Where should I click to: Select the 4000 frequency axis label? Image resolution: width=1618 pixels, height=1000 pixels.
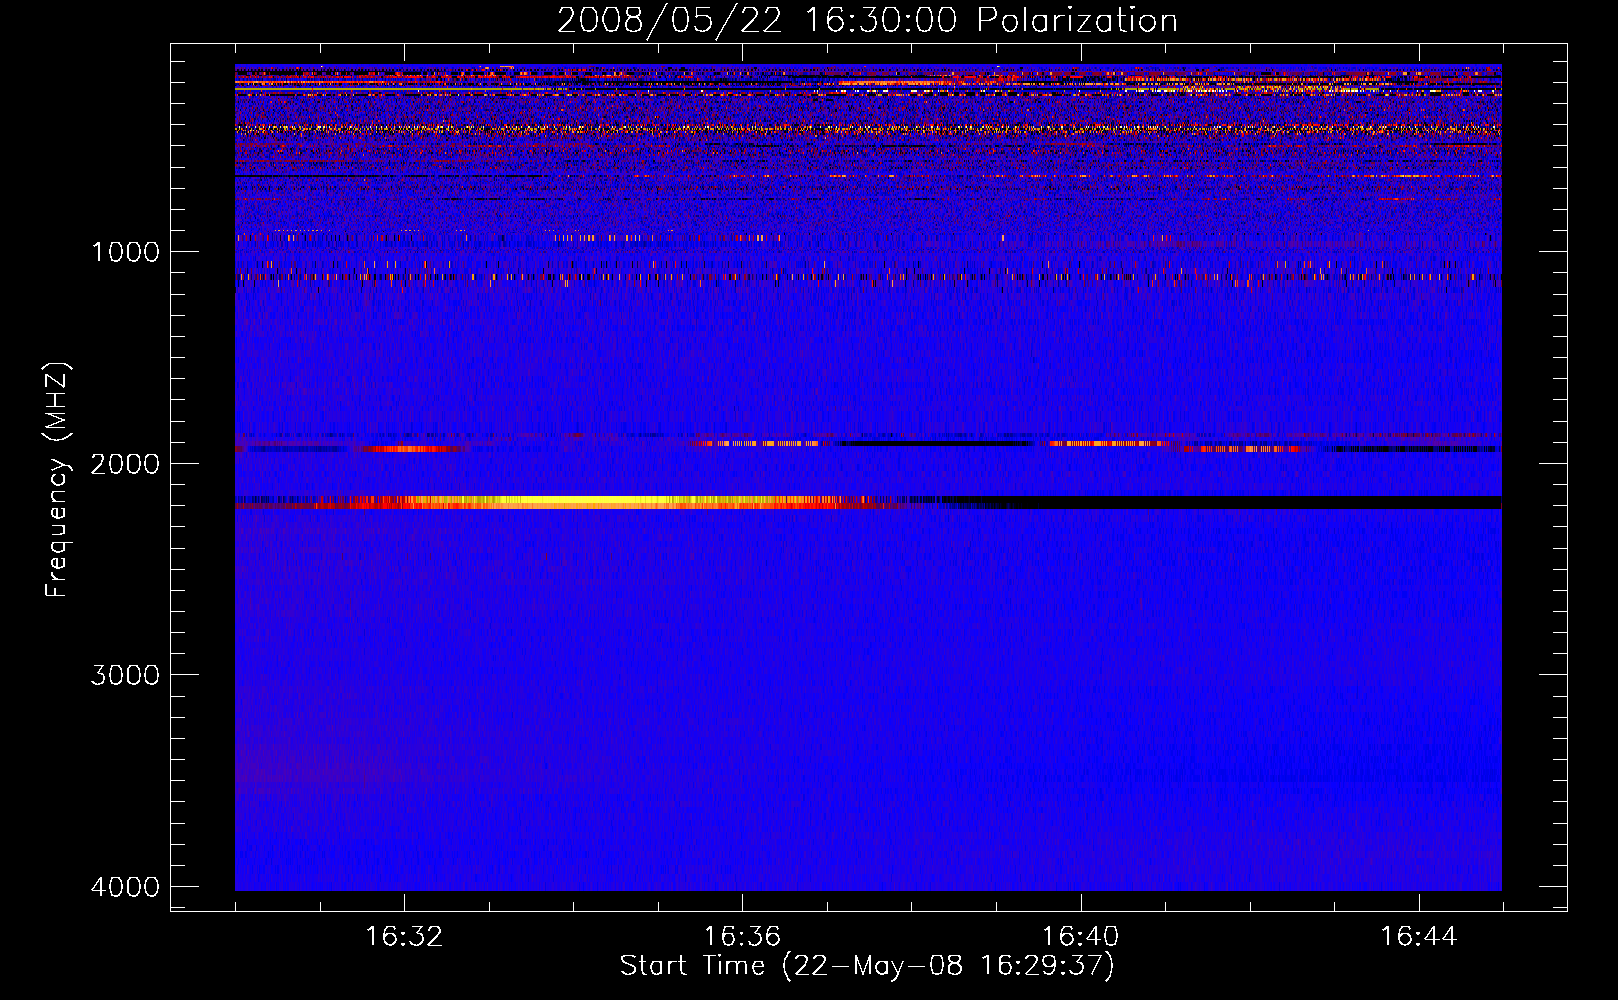coord(125,886)
